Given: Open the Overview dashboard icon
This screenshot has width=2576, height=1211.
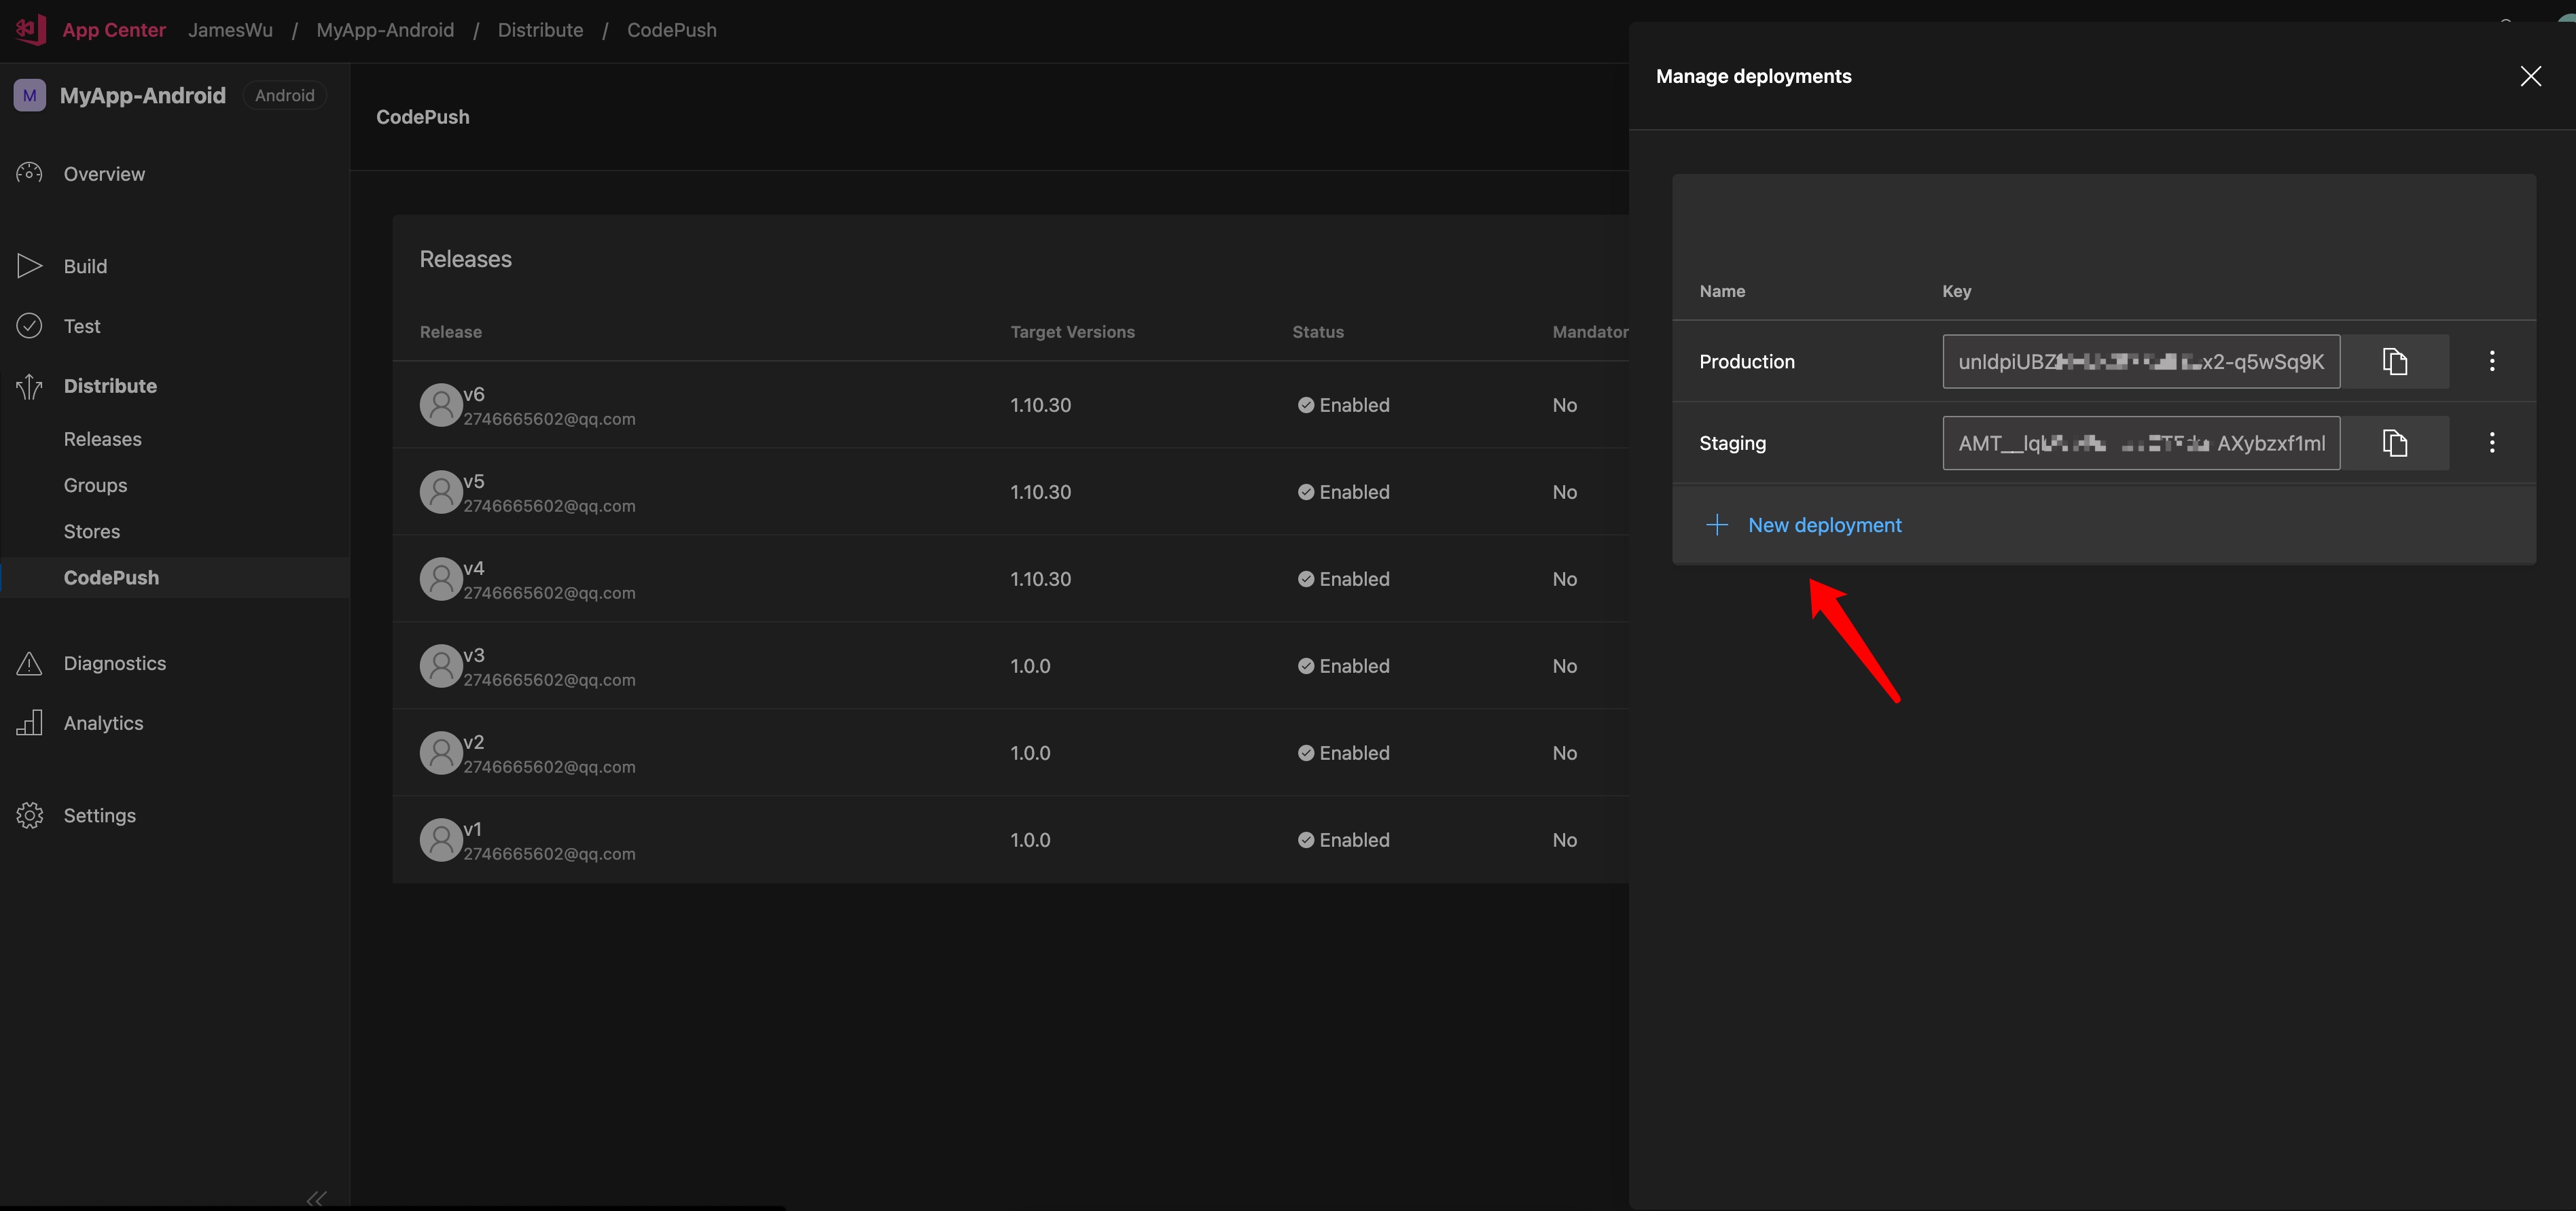Looking at the screenshot, I should coord(29,173).
